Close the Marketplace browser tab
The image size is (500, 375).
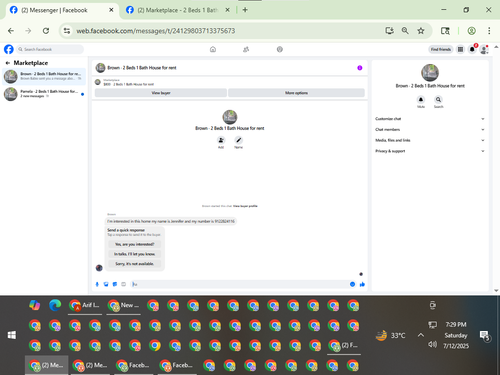[x=227, y=10]
